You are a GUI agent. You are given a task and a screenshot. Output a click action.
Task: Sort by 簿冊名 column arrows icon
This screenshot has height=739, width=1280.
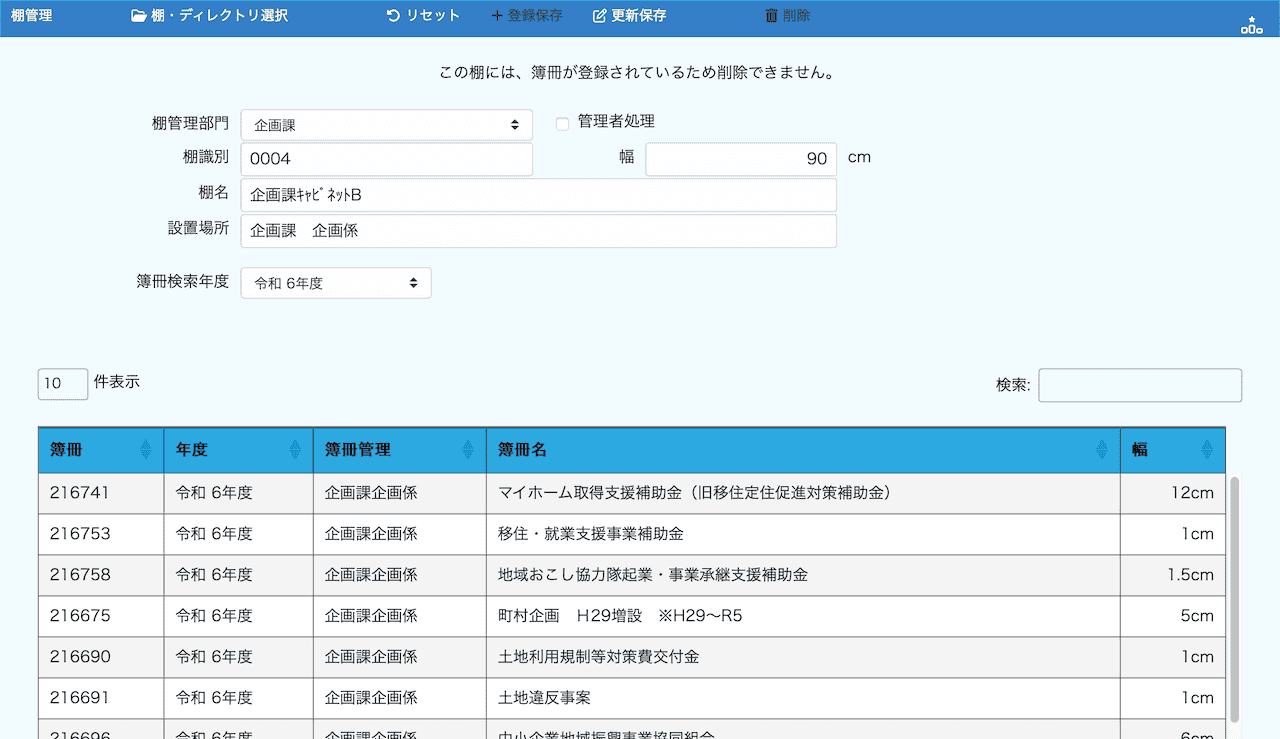click(1102, 450)
